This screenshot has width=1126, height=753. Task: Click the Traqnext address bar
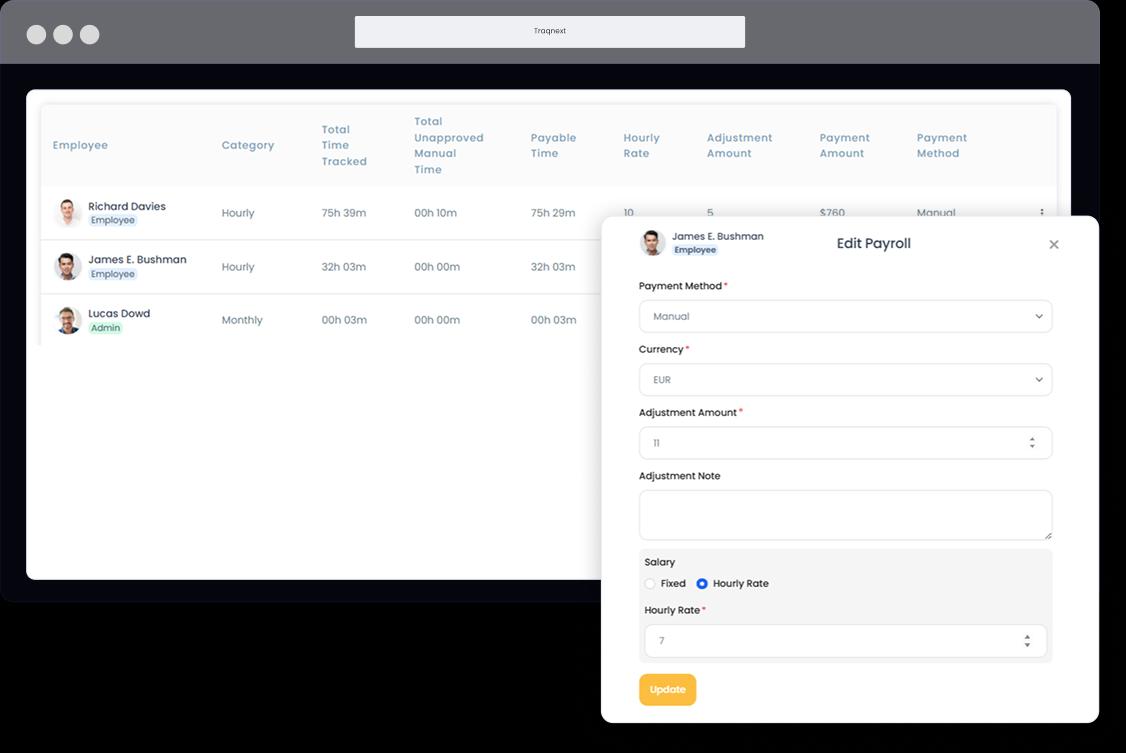549,31
